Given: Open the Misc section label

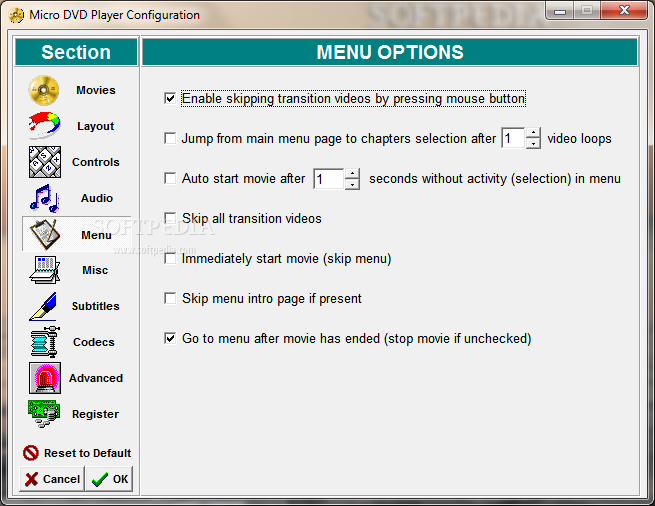Looking at the screenshot, I should click(95, 270).
